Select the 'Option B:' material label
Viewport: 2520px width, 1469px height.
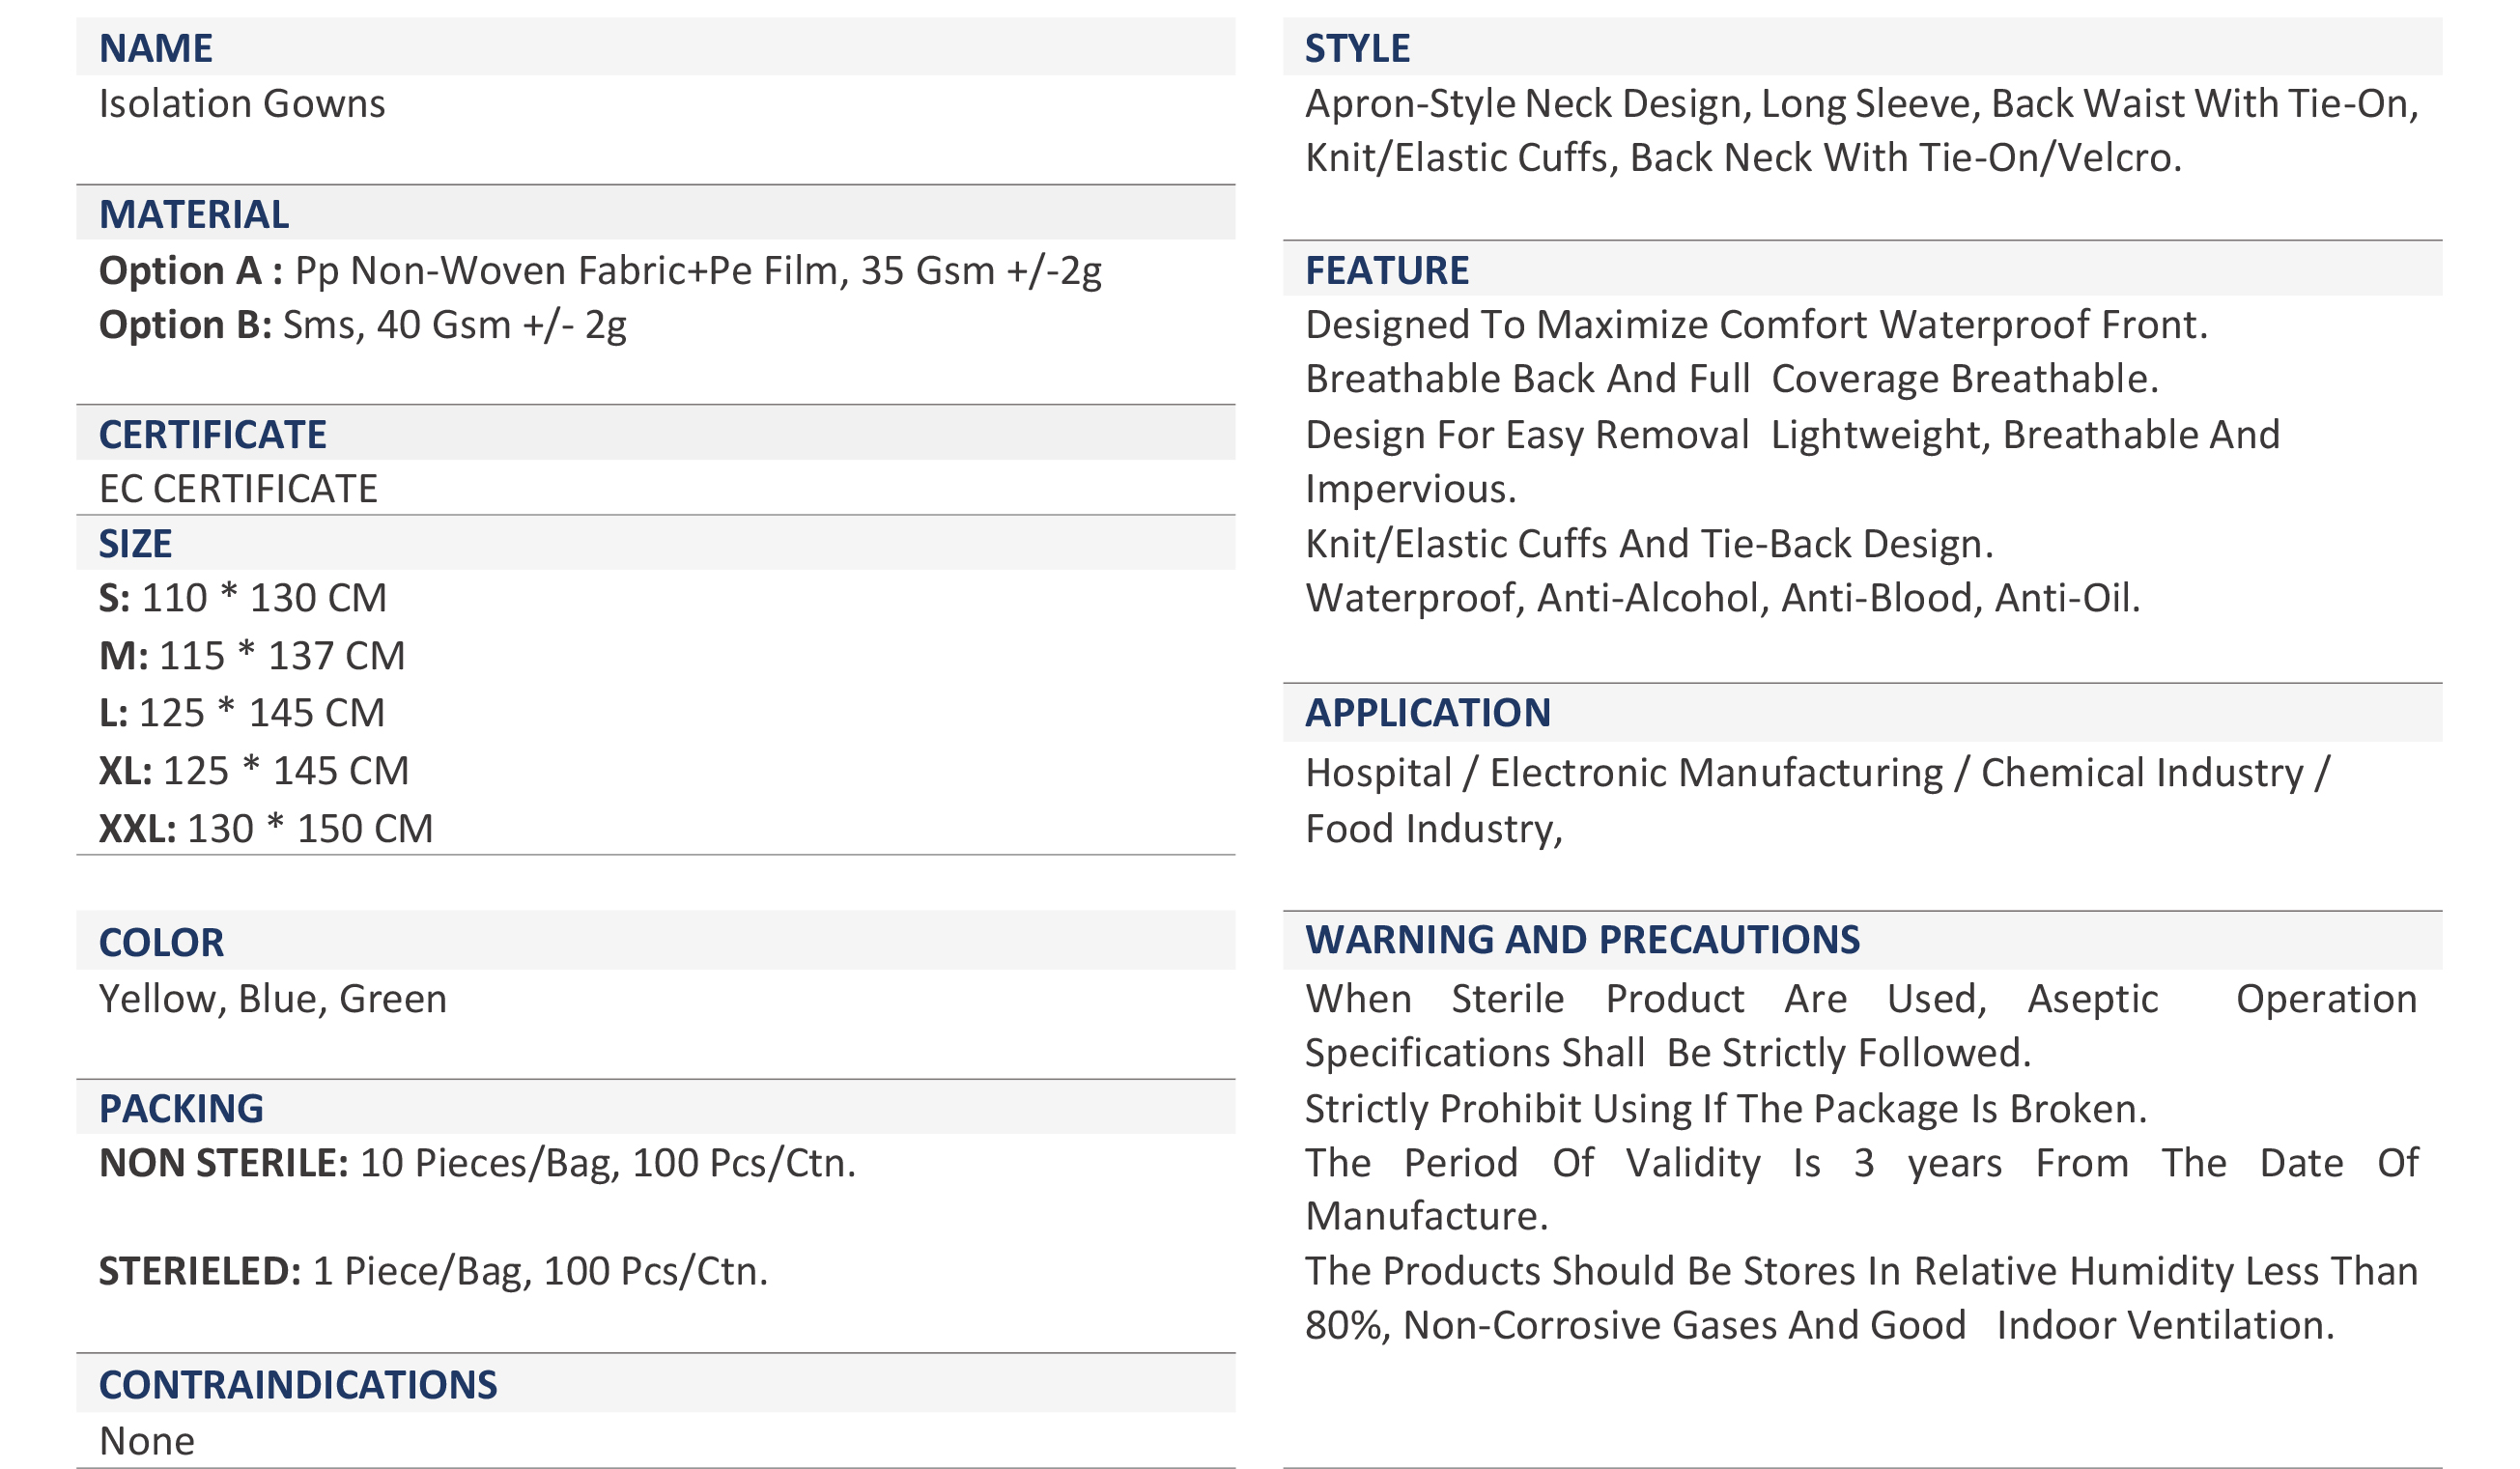pyautogui.click(x=185, y=325)
